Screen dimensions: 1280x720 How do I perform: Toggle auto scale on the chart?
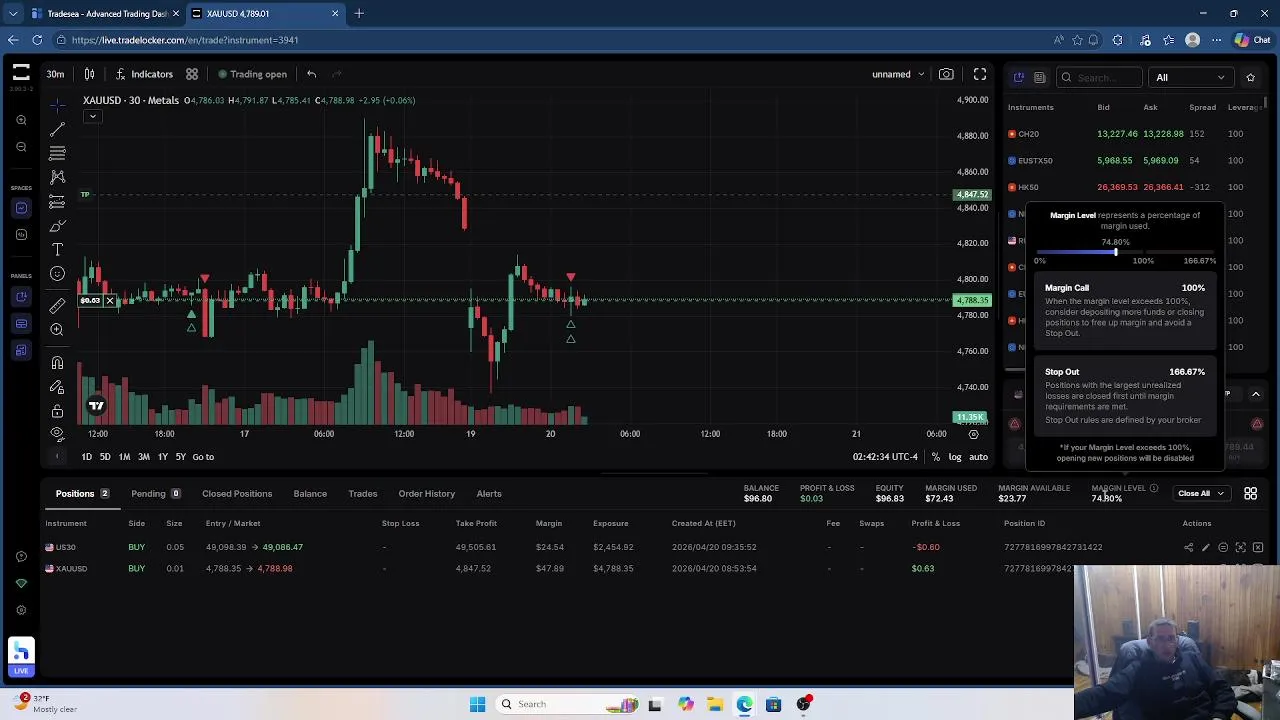[978, 457]
